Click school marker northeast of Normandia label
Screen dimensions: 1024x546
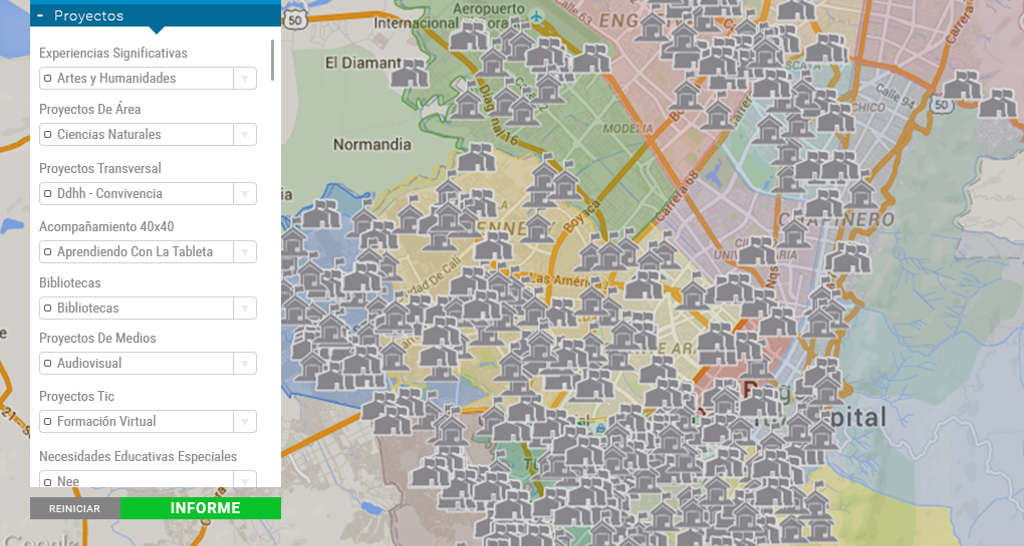[x=476, y=157]
